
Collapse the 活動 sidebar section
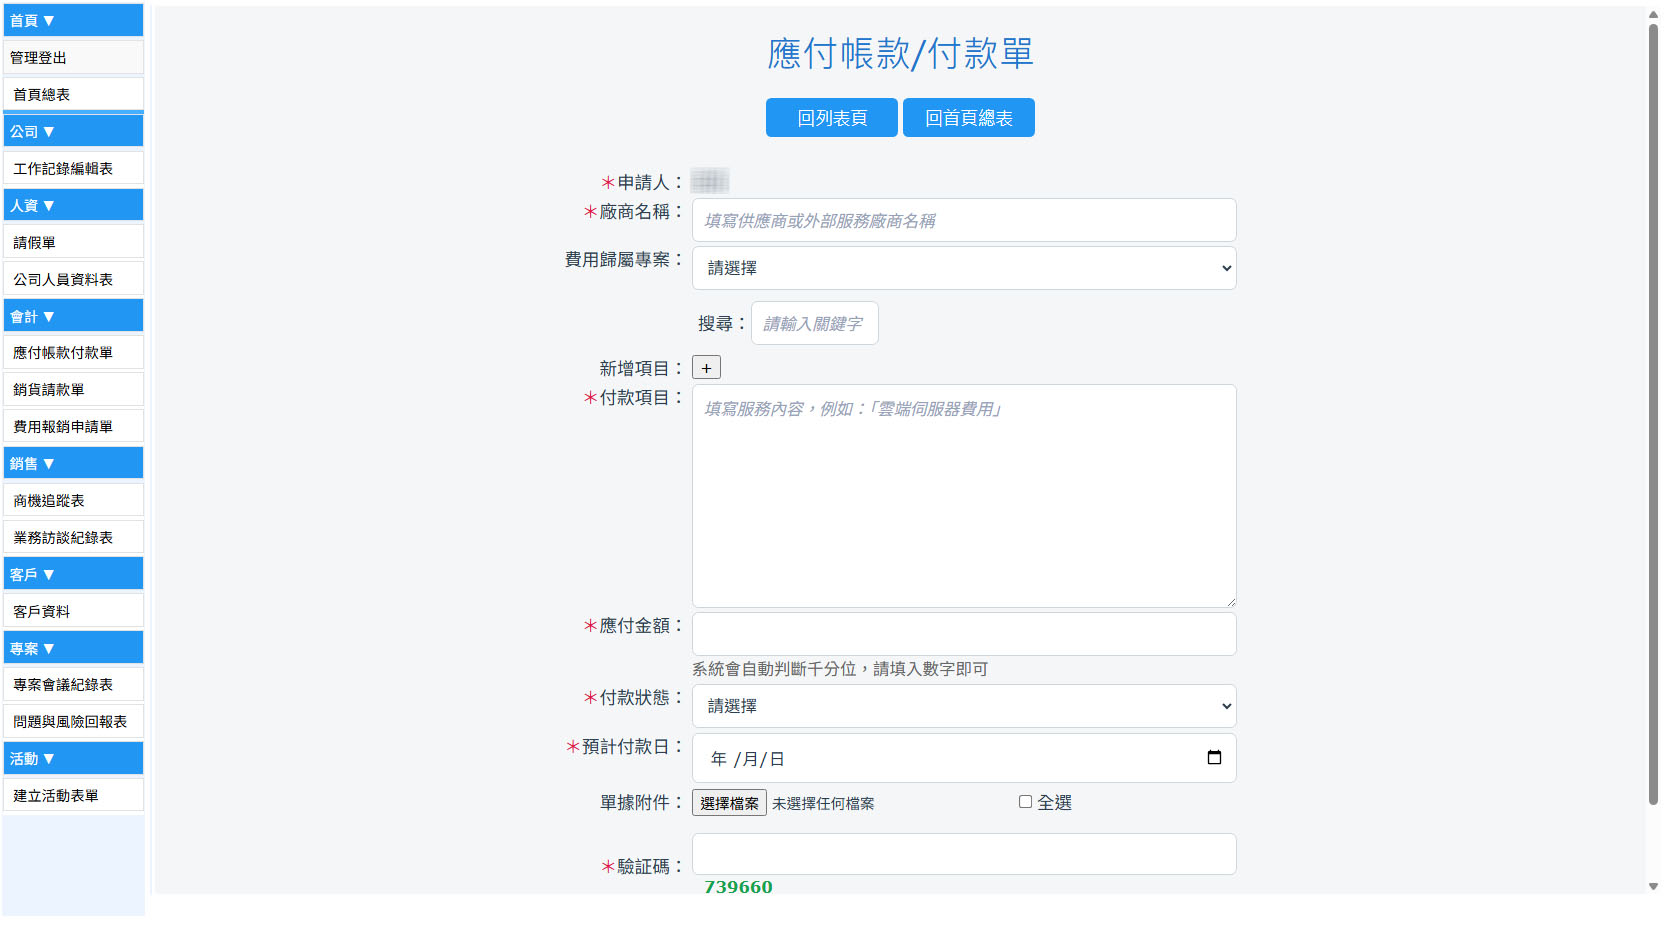[x=73, y=758]
